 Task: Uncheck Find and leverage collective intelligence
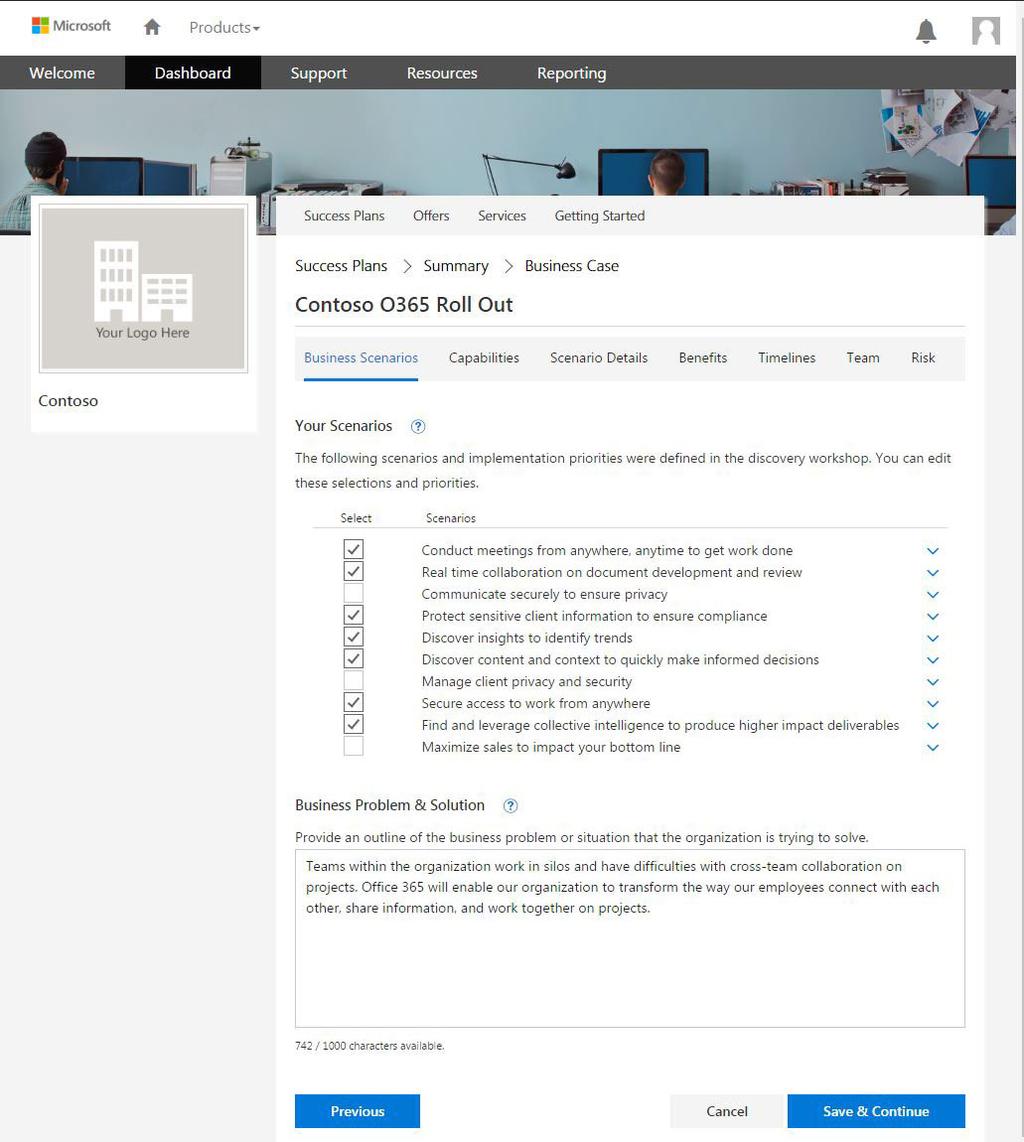353,724
